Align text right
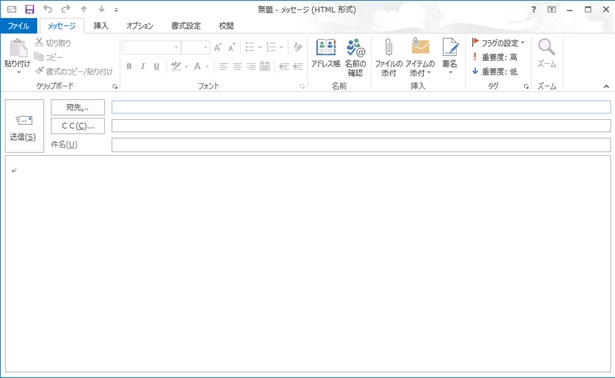 pyautogui.click(x=251, y=66)
